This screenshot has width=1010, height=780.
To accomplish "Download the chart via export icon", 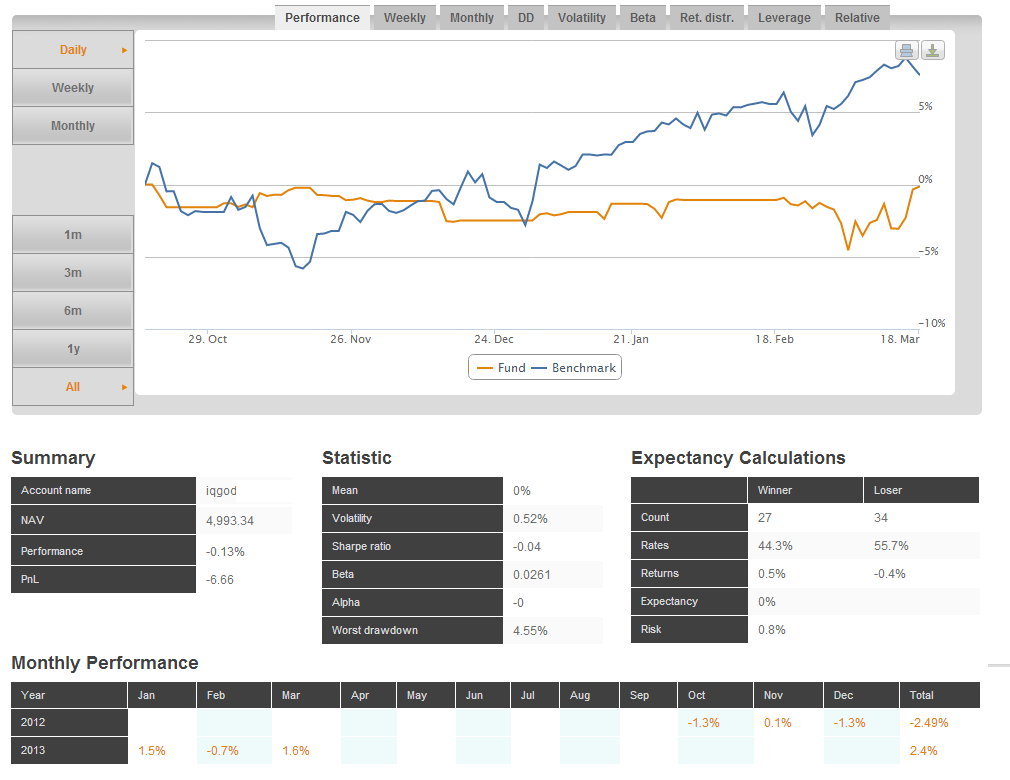I will pyautogui.click(x=933, y=50).
